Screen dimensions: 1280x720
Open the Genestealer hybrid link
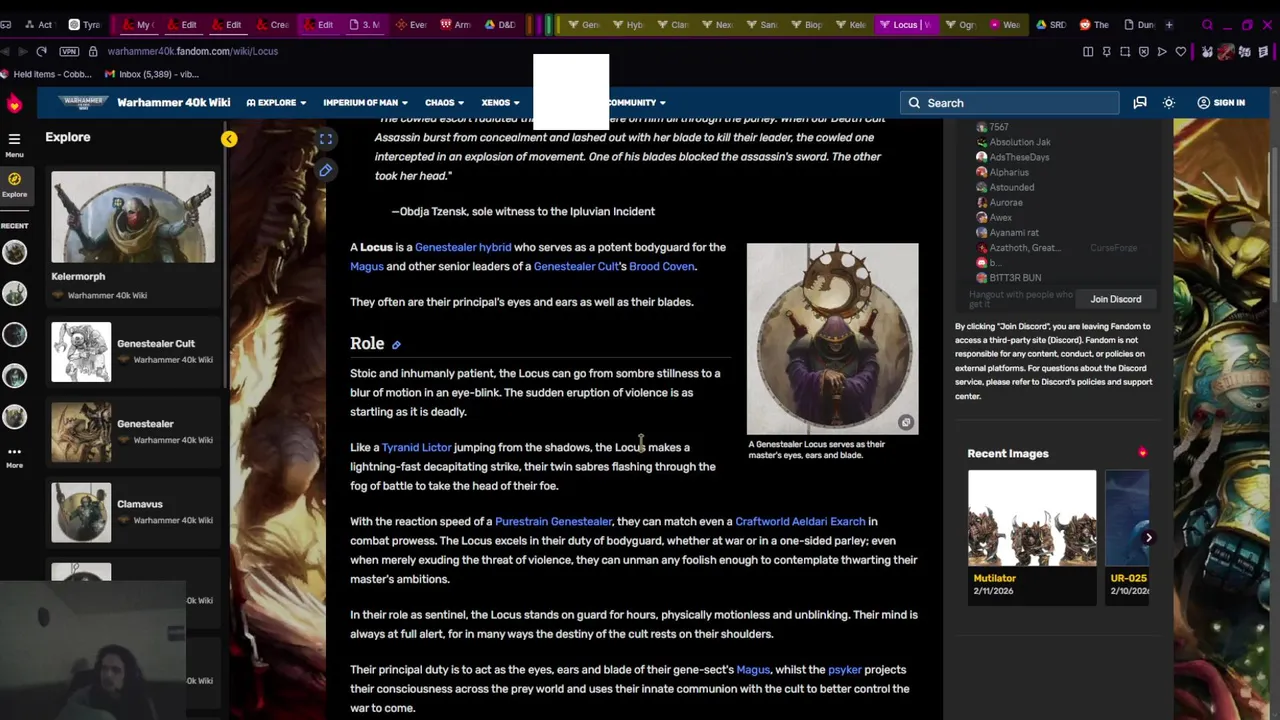coord(463,247)
